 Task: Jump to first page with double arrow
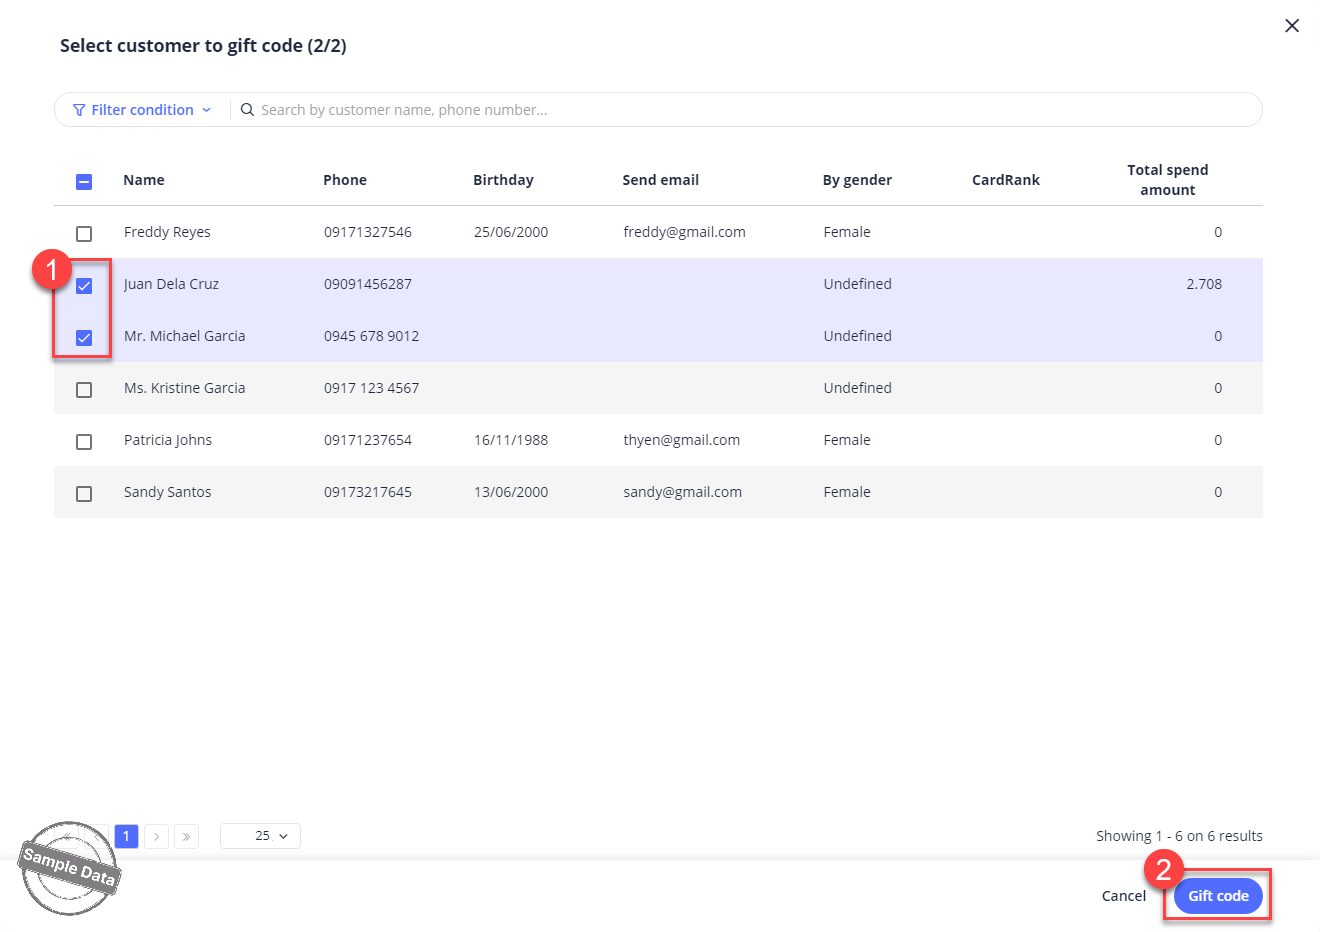[67, 836]
